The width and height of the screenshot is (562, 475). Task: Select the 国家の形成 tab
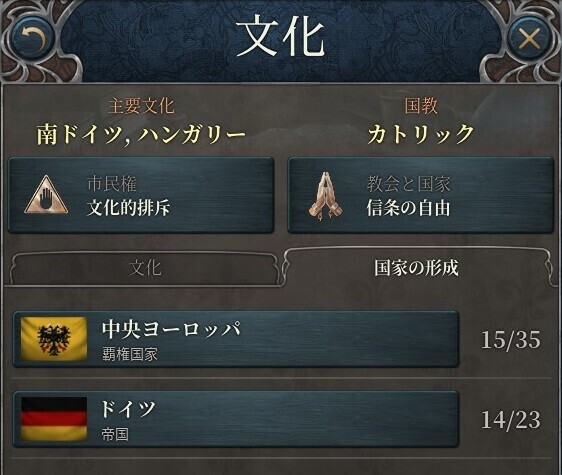pyautogui.click(x=416, y=267)
